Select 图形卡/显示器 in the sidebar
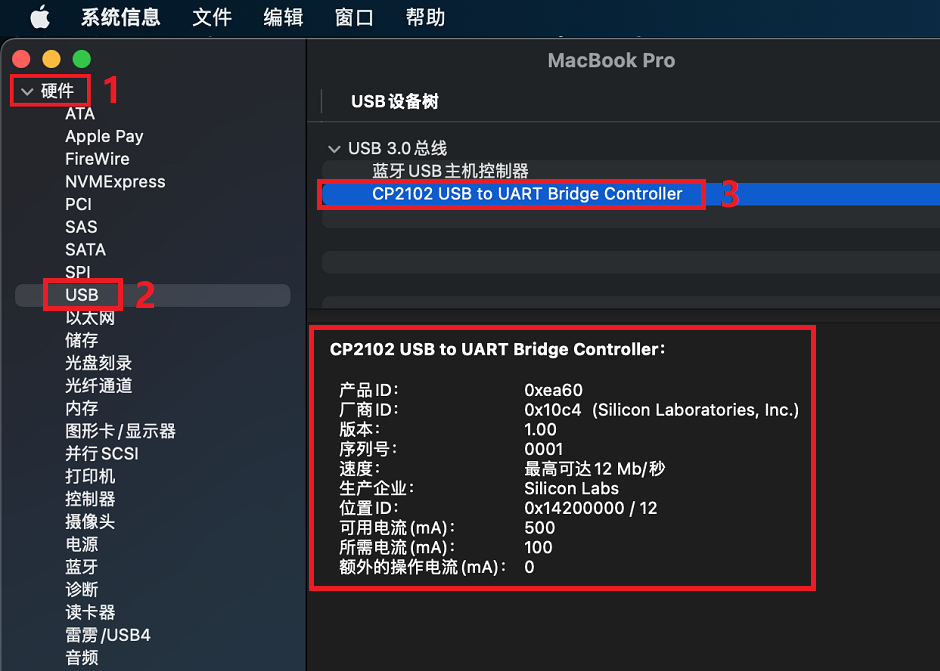The height and width of the screenshot is (671, 940). [120, 431]
